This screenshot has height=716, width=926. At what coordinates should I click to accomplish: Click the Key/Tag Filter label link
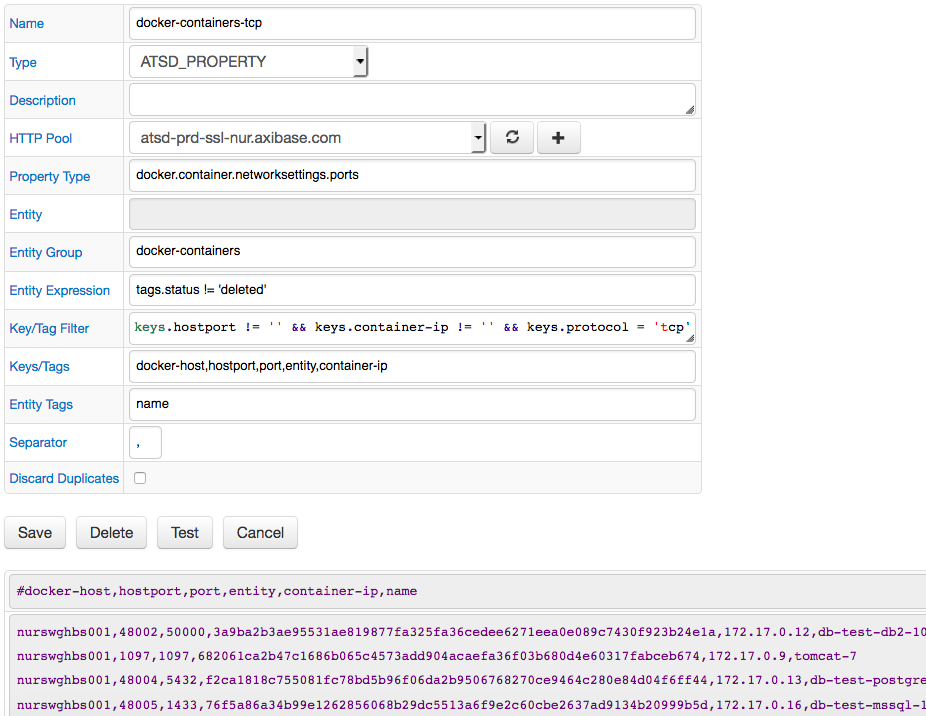point(49,328)
